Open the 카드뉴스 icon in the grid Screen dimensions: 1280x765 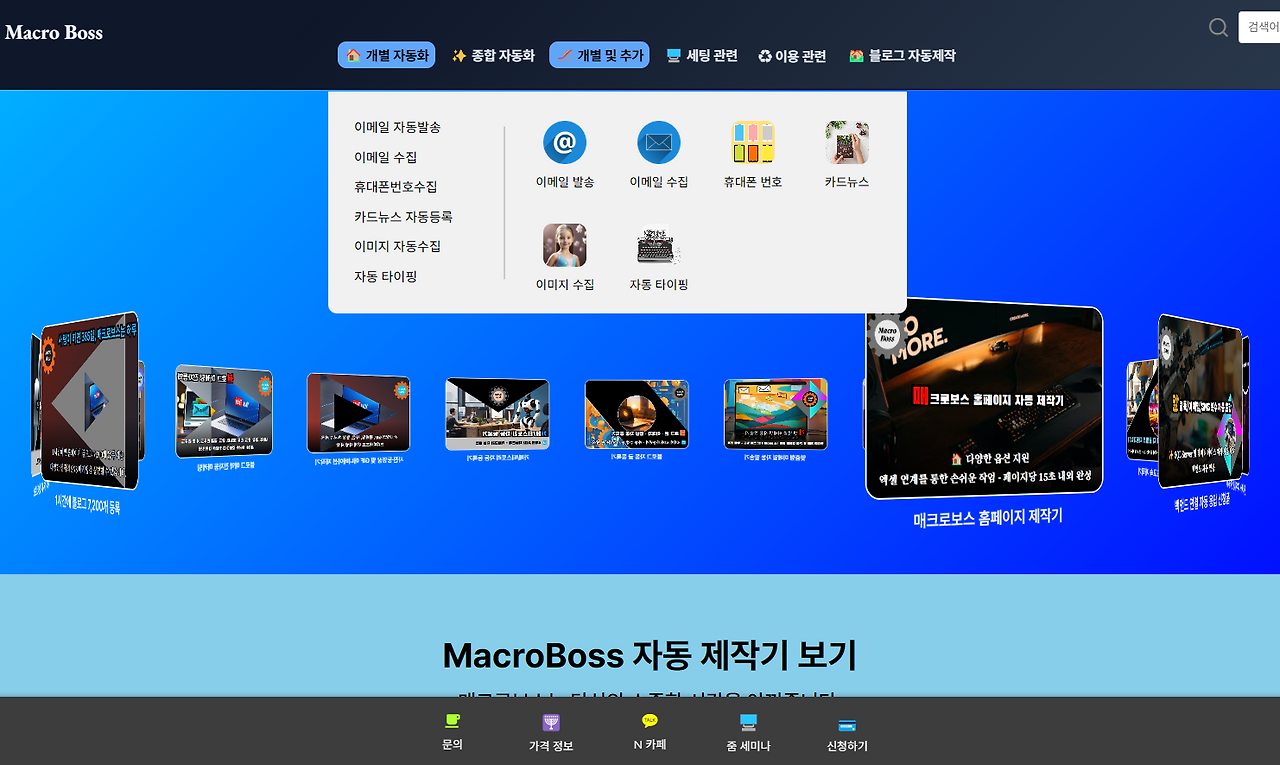coord(847,143)
